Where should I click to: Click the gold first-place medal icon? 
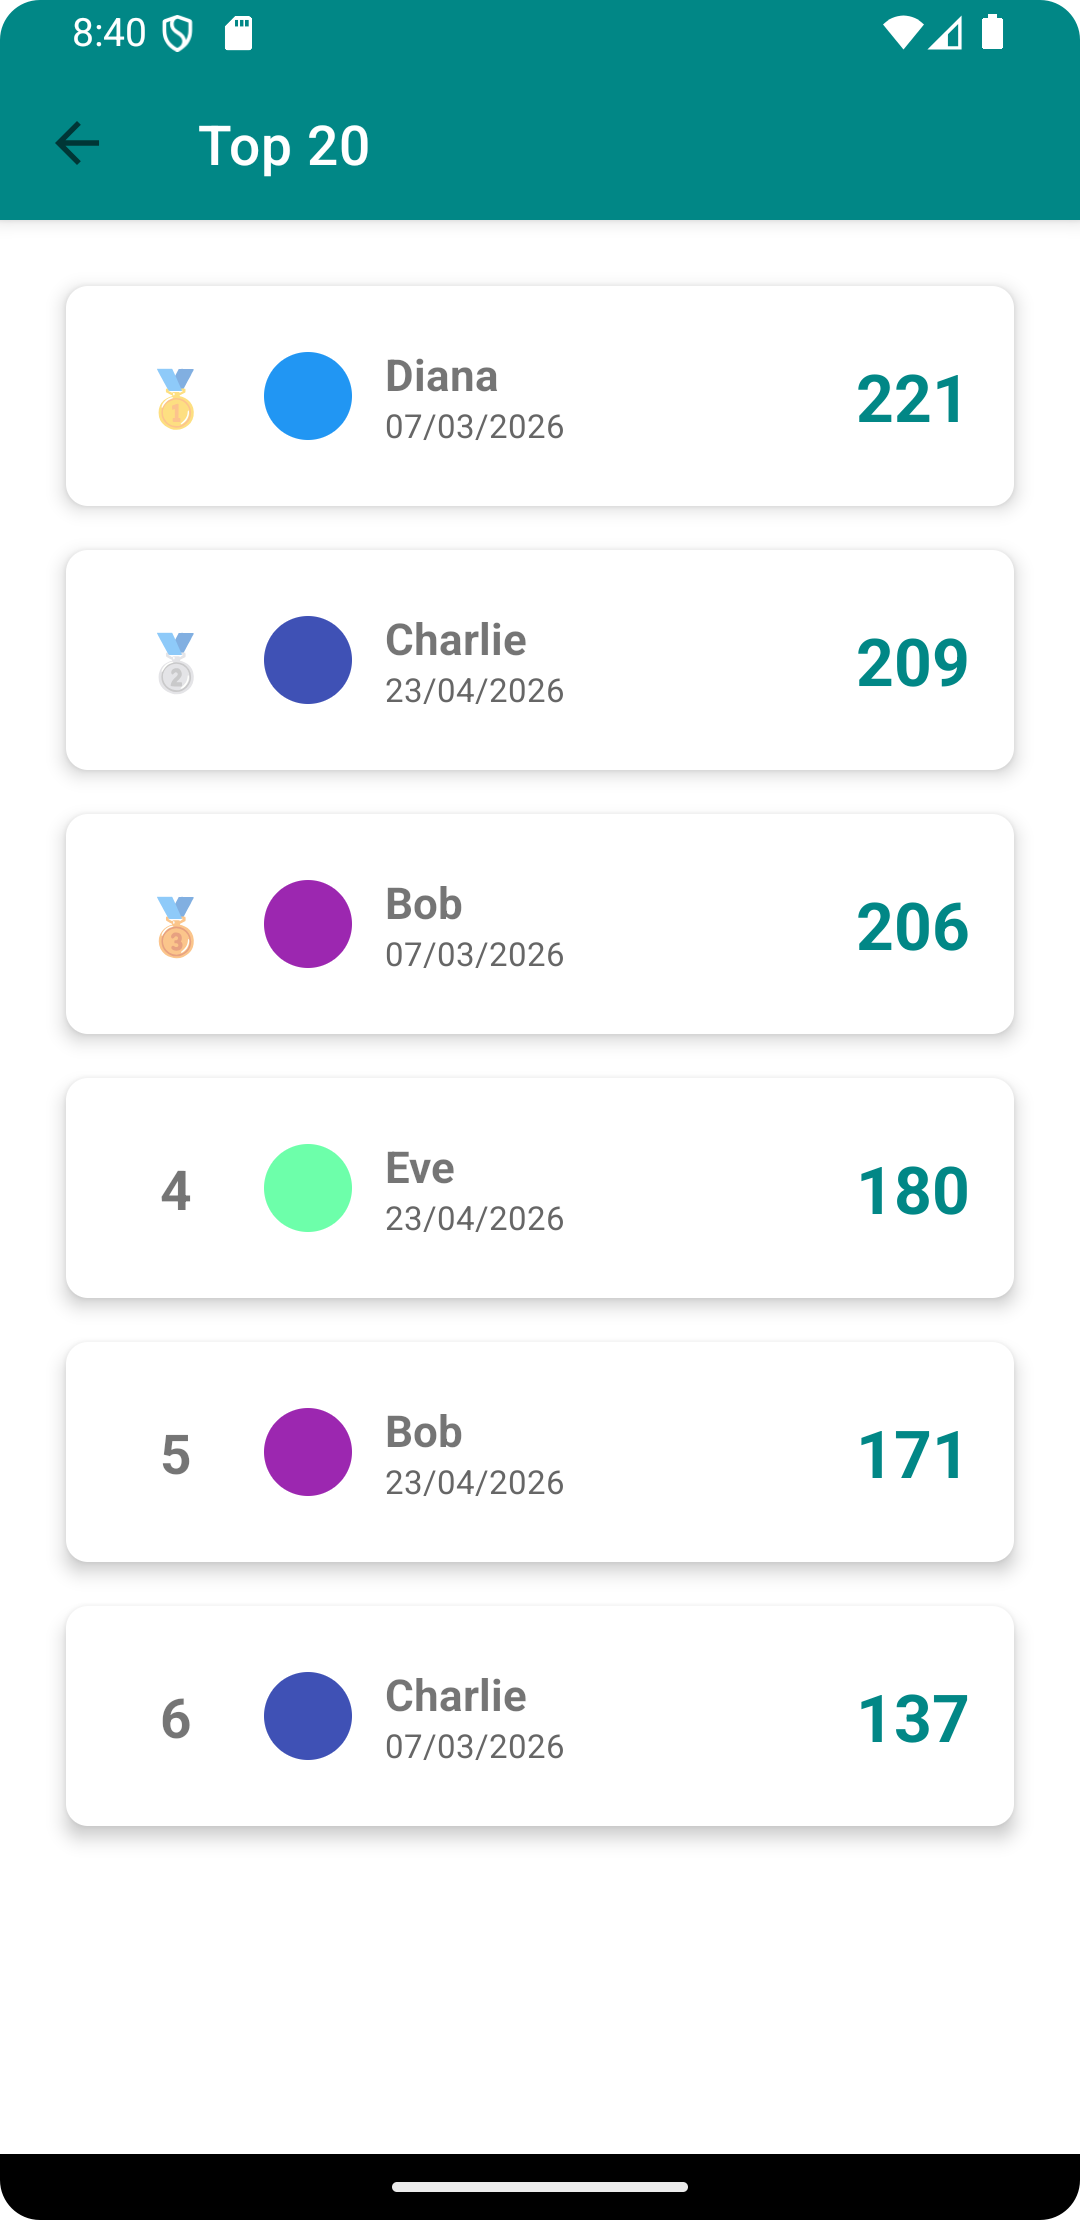coord(176,398)
